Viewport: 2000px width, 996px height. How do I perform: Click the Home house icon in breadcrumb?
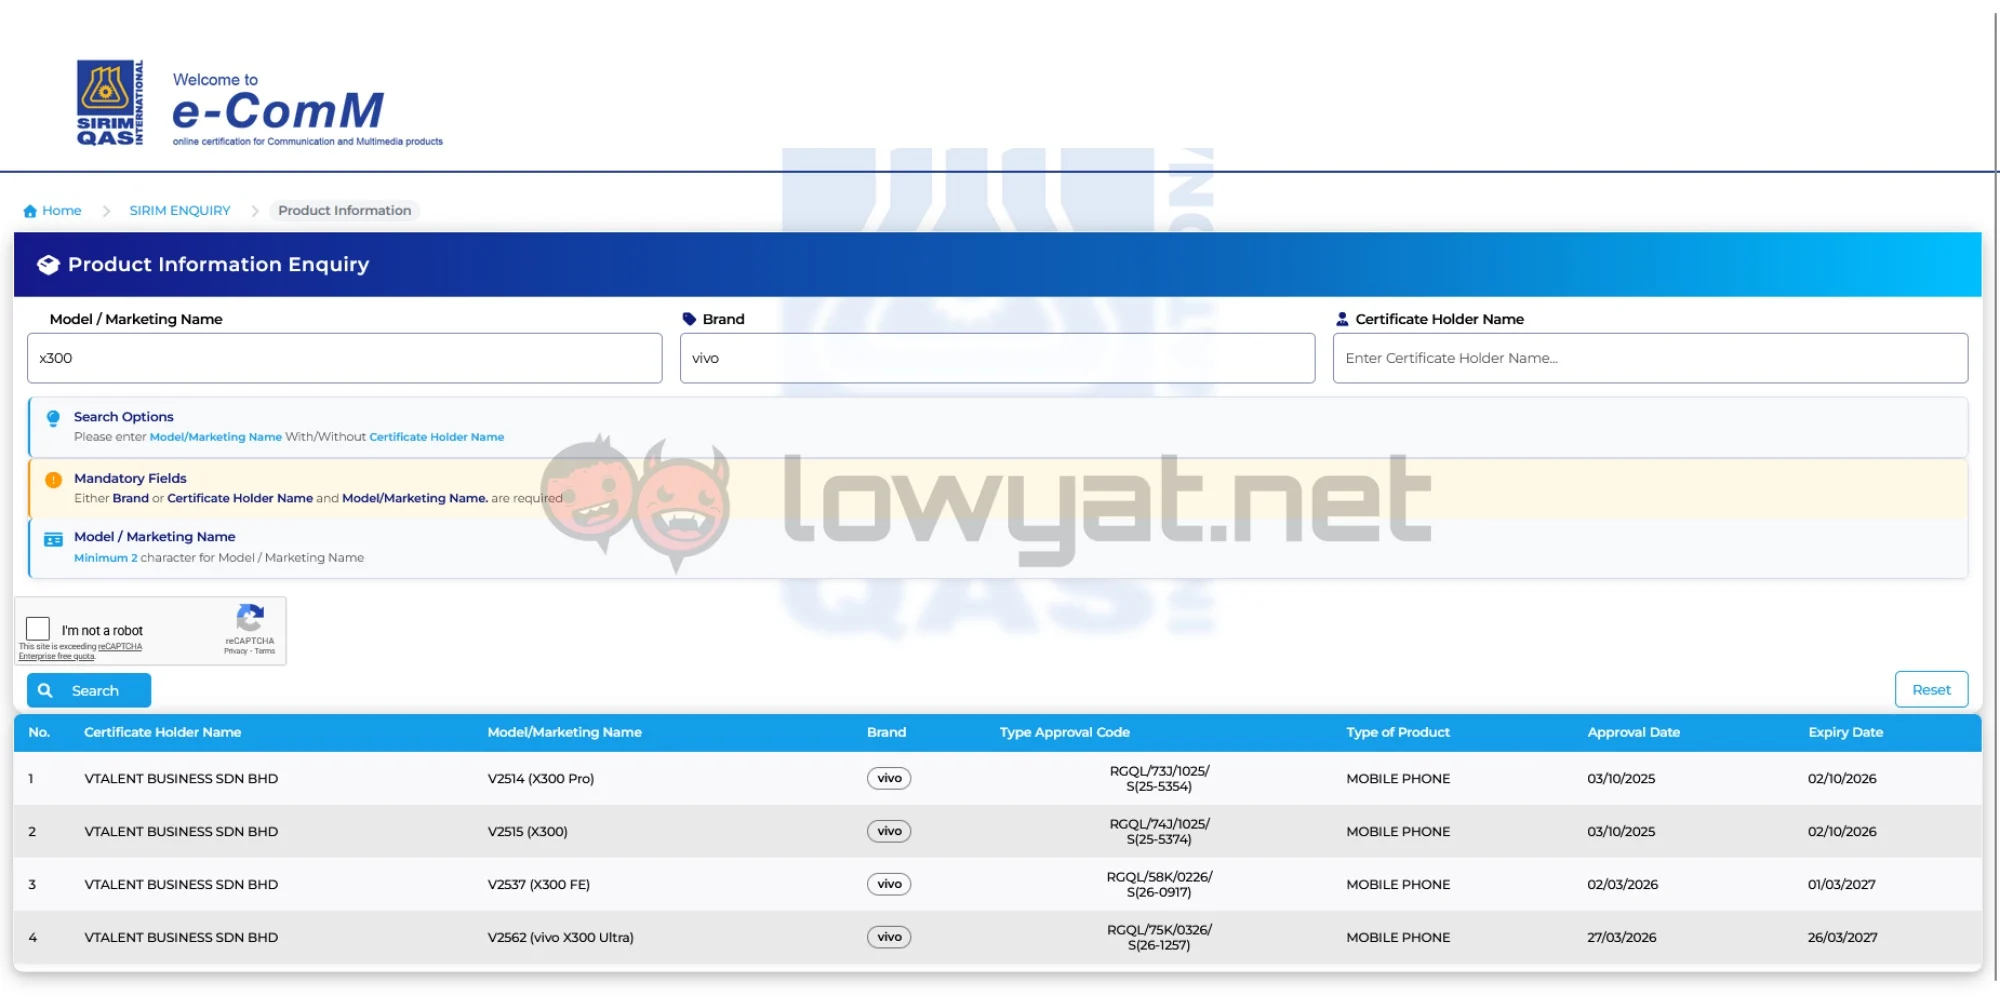click(30, 211)
